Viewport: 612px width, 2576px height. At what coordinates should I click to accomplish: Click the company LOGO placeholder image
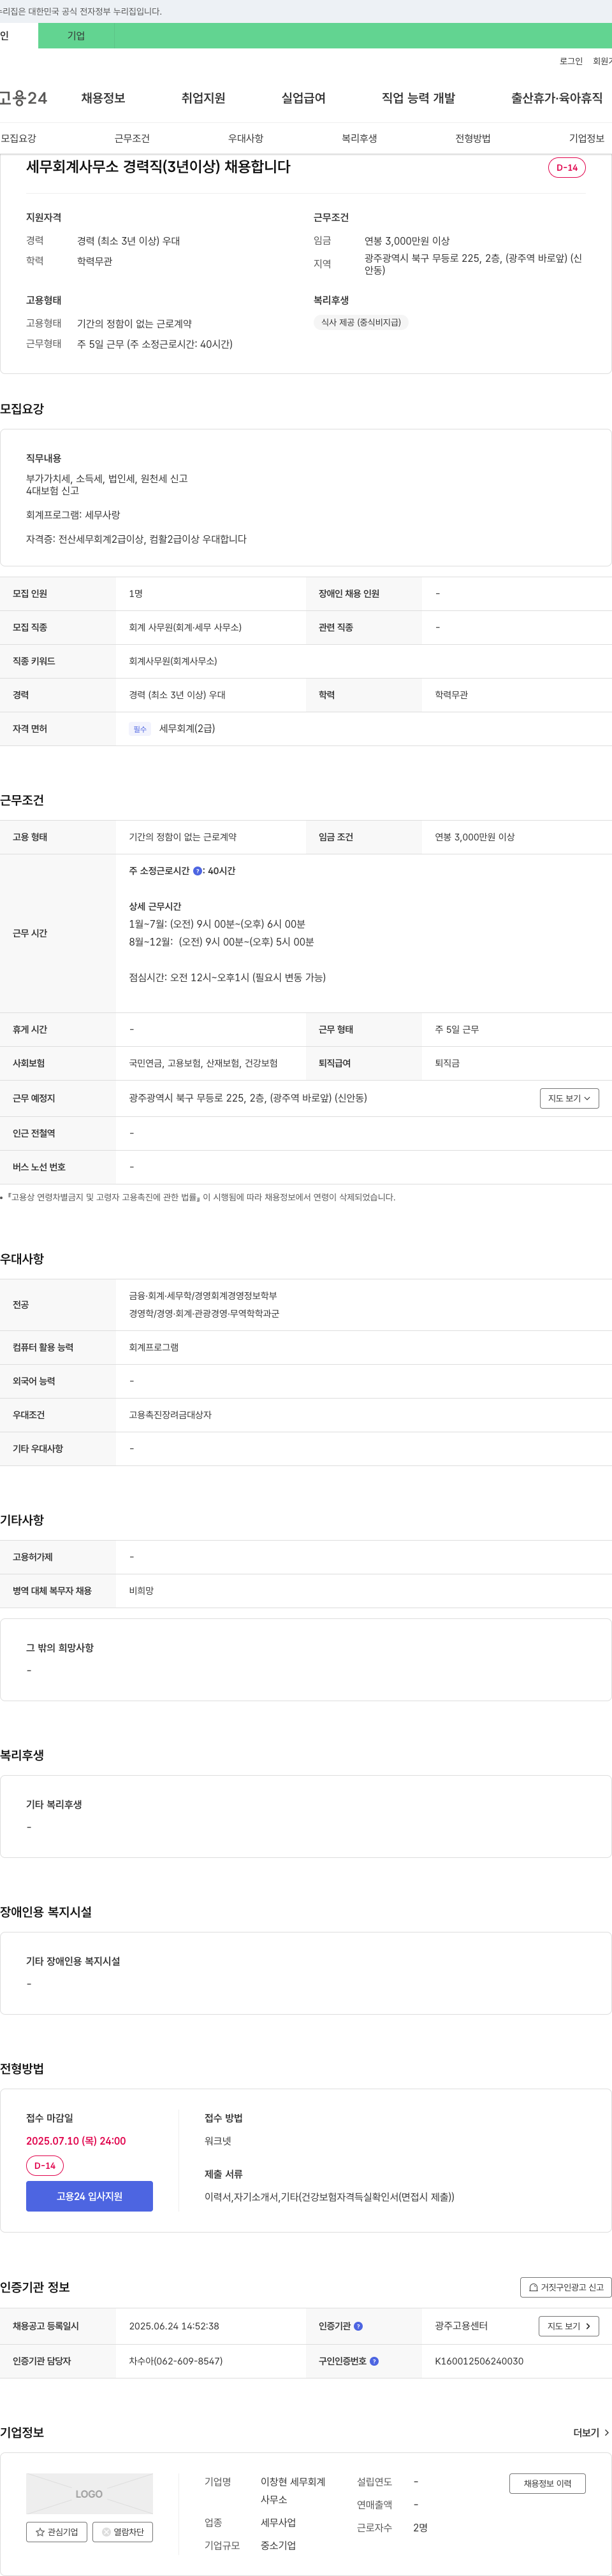coord(89,2493)
